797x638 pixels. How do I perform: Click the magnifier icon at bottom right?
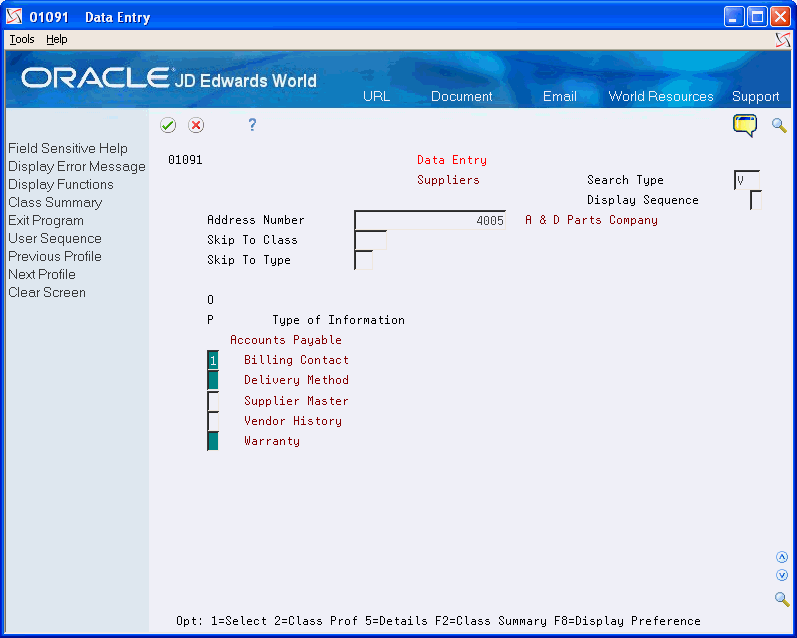click(782, 599)
